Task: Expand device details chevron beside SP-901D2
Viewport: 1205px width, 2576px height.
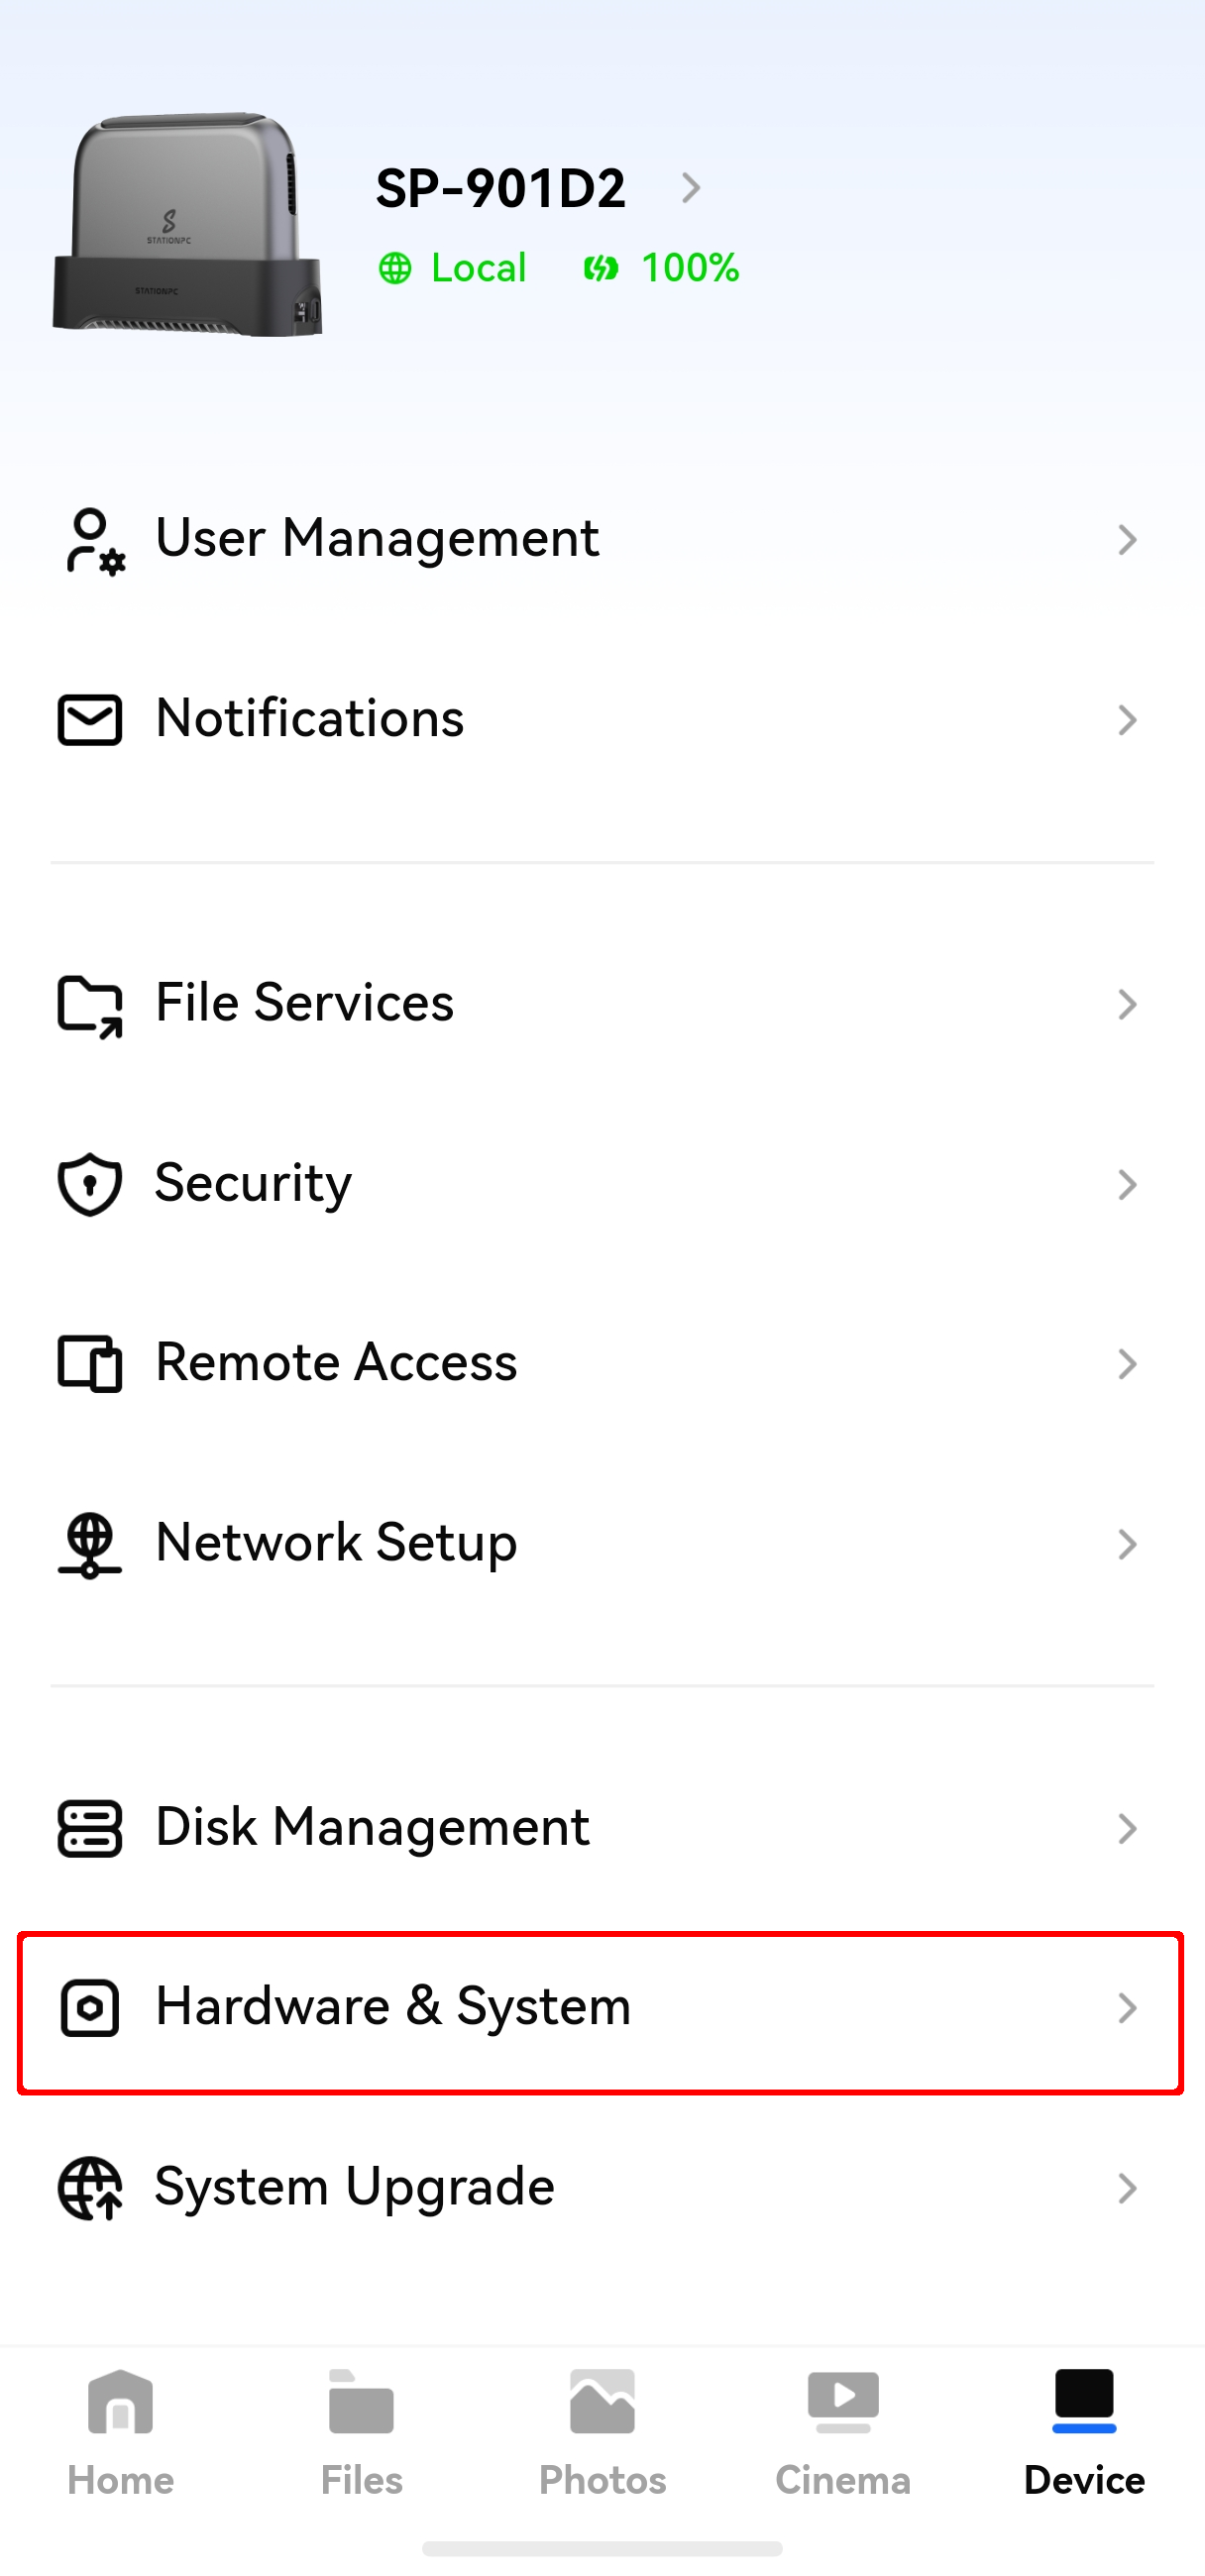Action: point(690,188)
